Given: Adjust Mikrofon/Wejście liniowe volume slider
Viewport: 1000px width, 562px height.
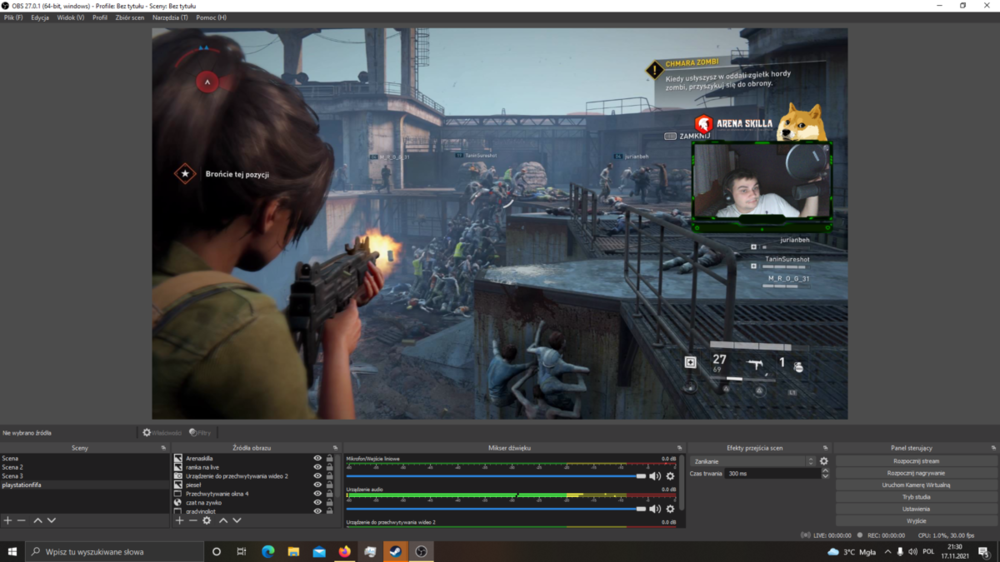Looking at the screenshot, I should [496, 476].
